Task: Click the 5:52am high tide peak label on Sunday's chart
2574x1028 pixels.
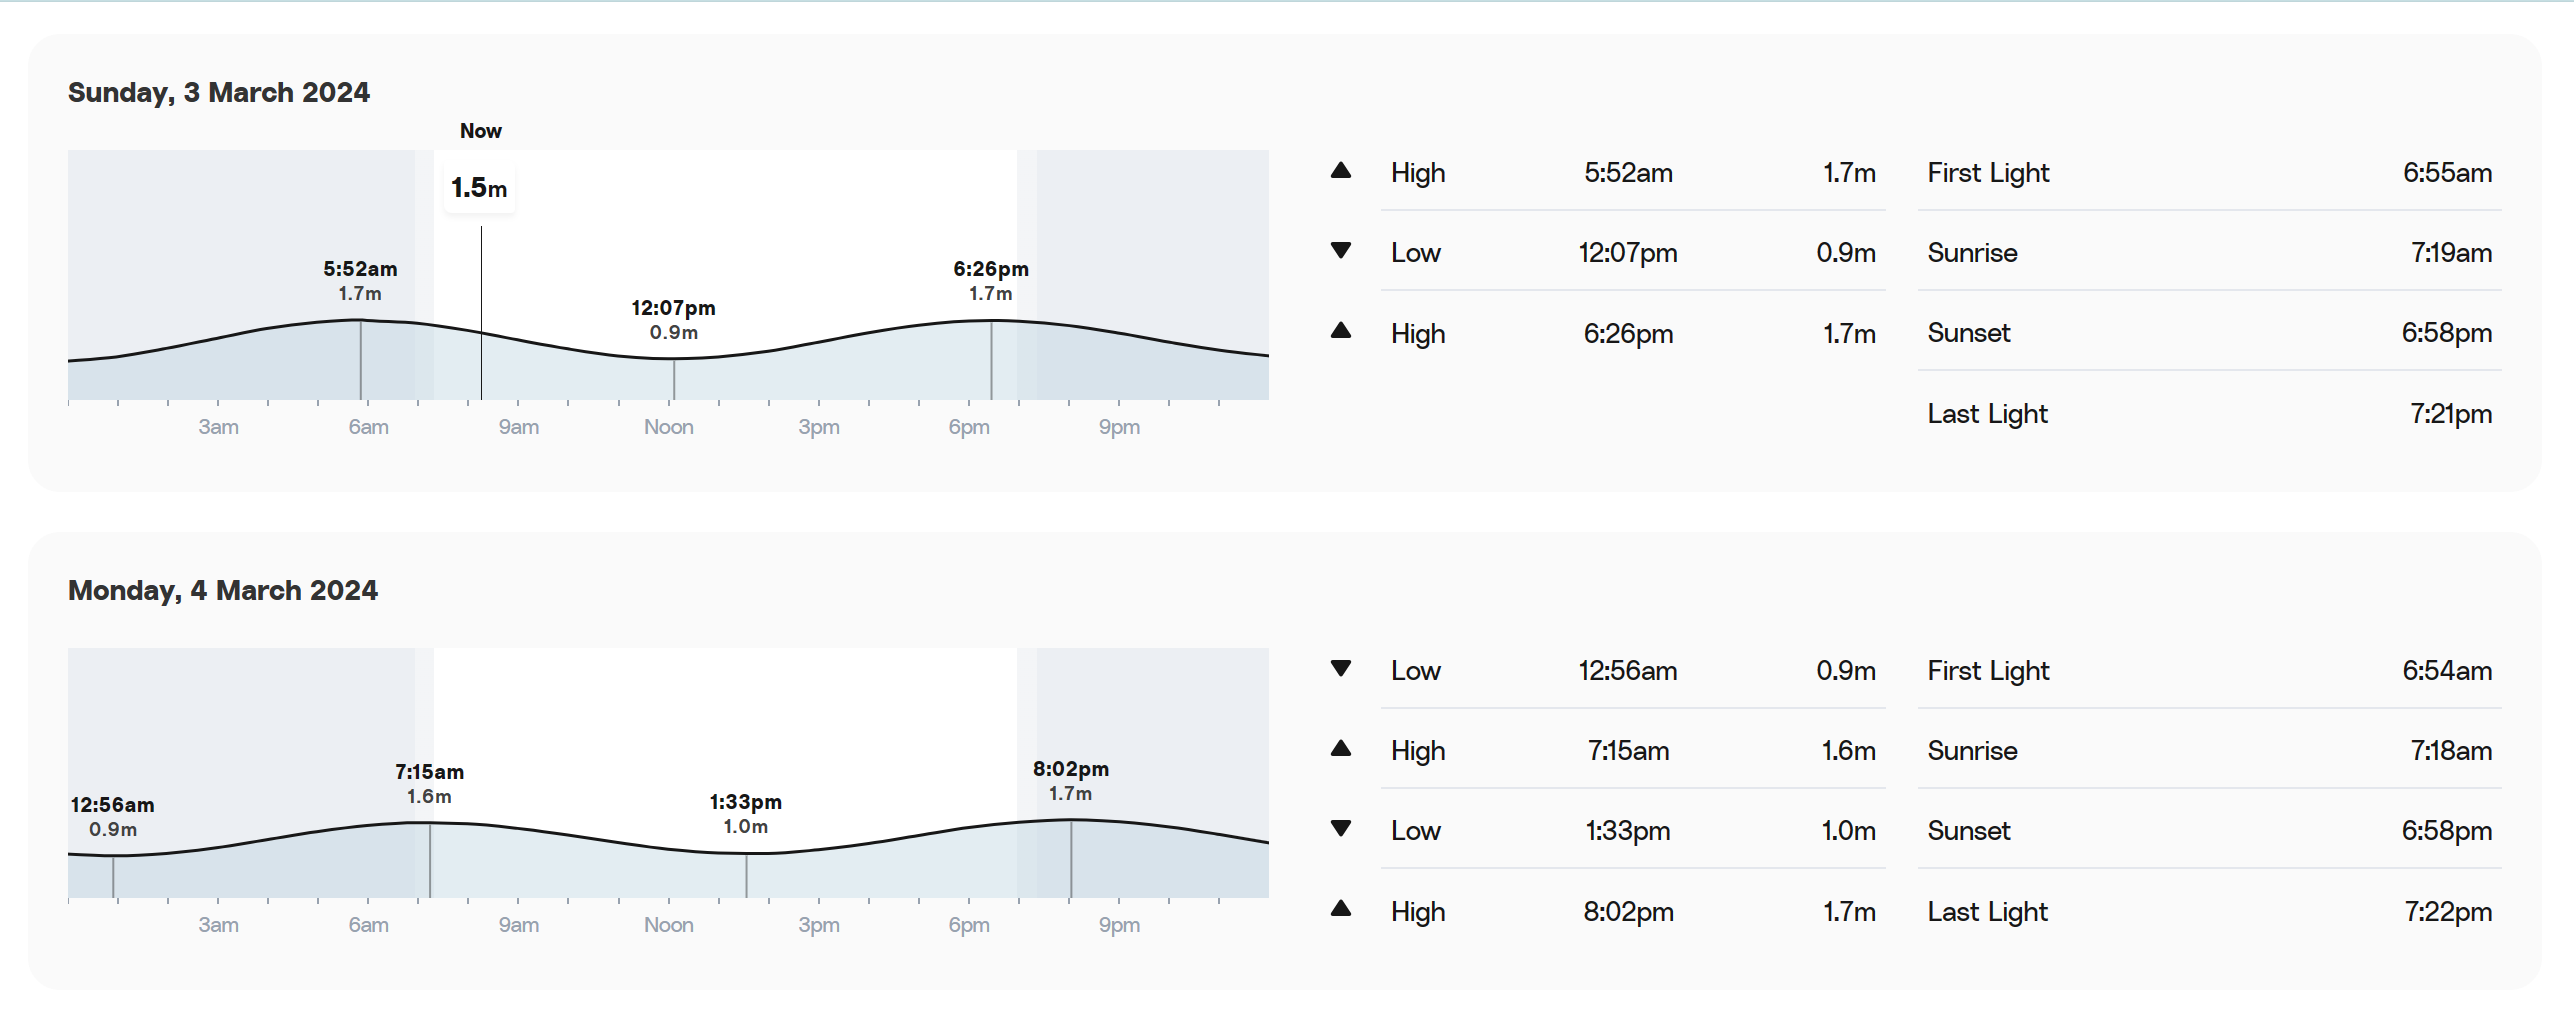Action: click(x=360, y=280)
